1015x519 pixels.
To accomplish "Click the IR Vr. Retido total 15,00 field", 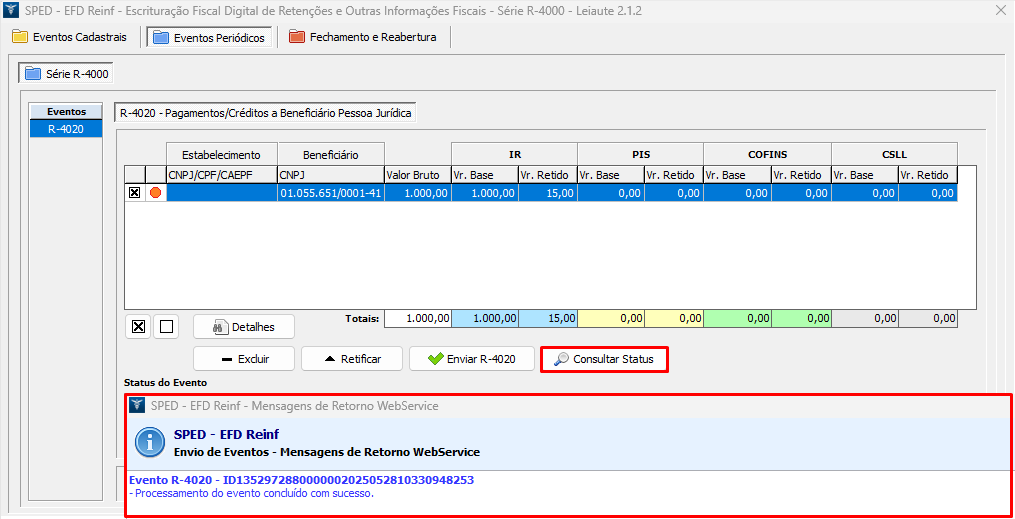I will 548,318.
